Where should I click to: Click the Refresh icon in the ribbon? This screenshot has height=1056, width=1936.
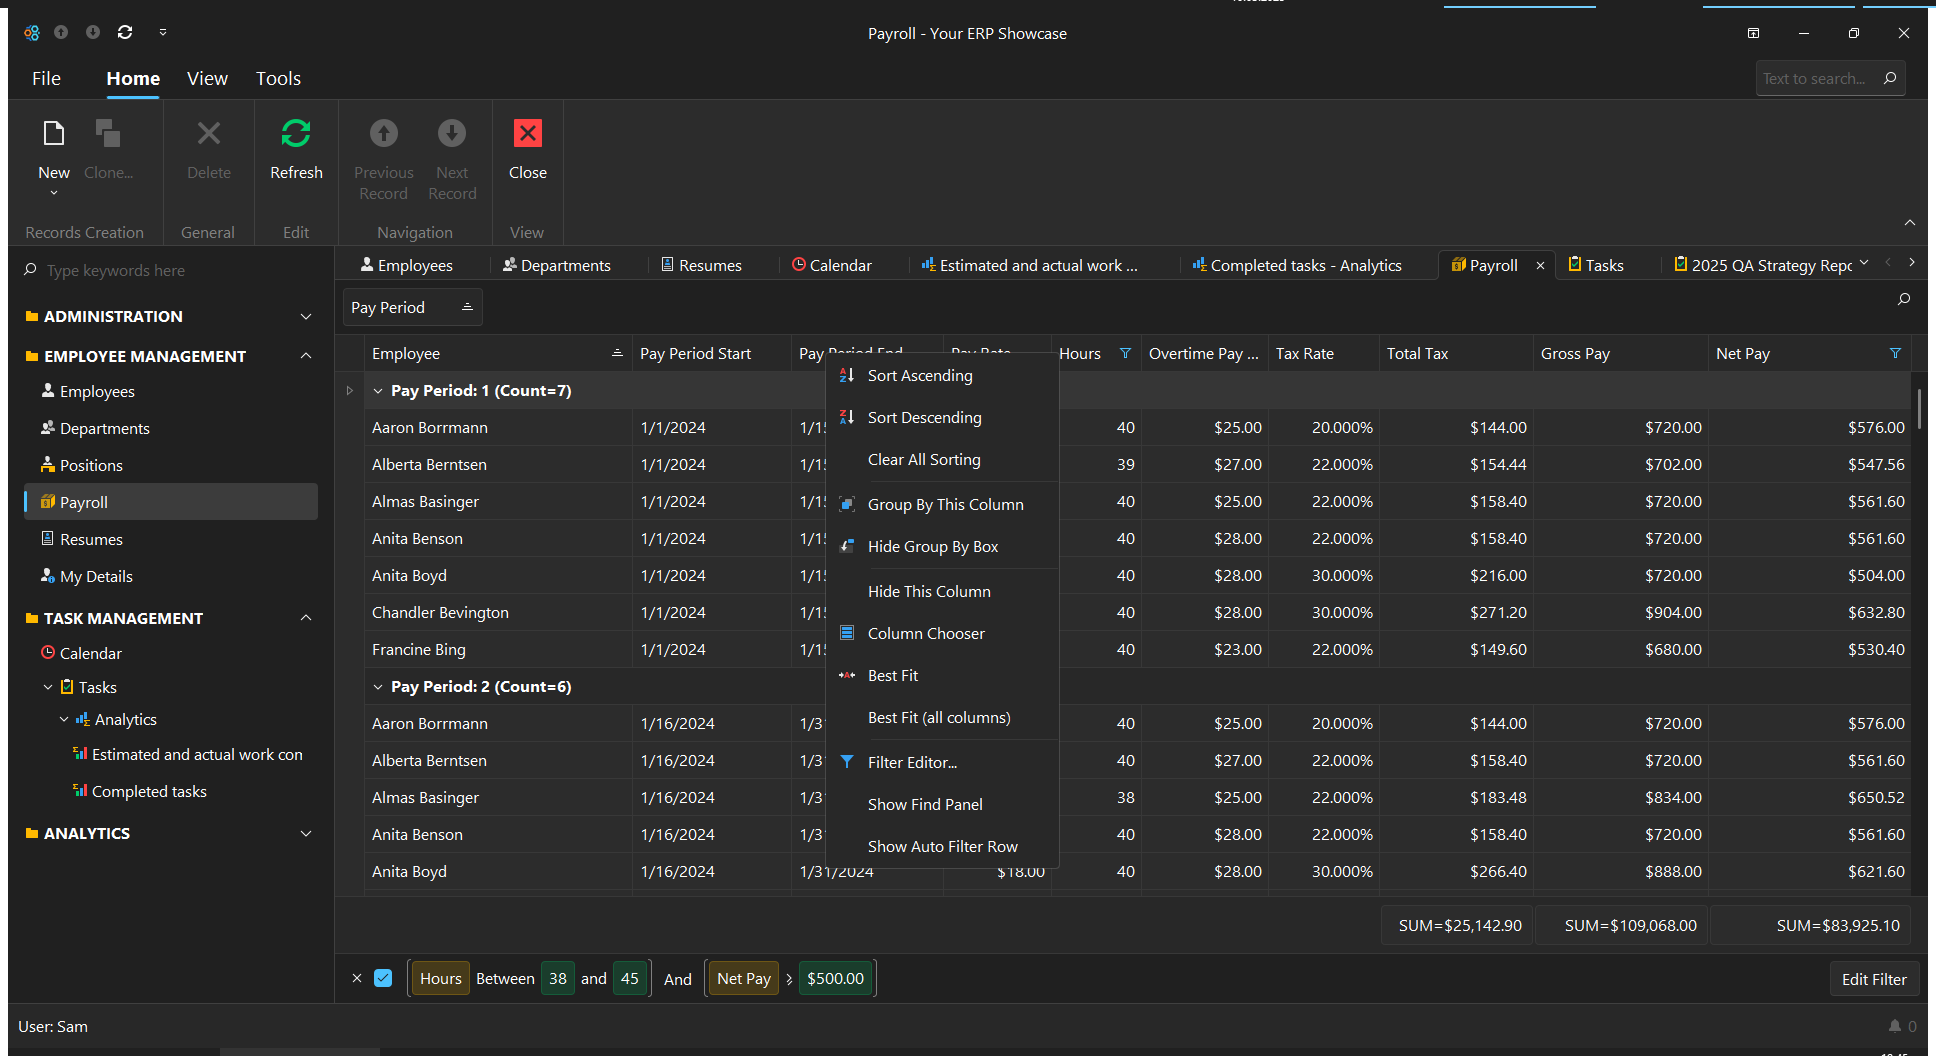[x=296, y=134]
